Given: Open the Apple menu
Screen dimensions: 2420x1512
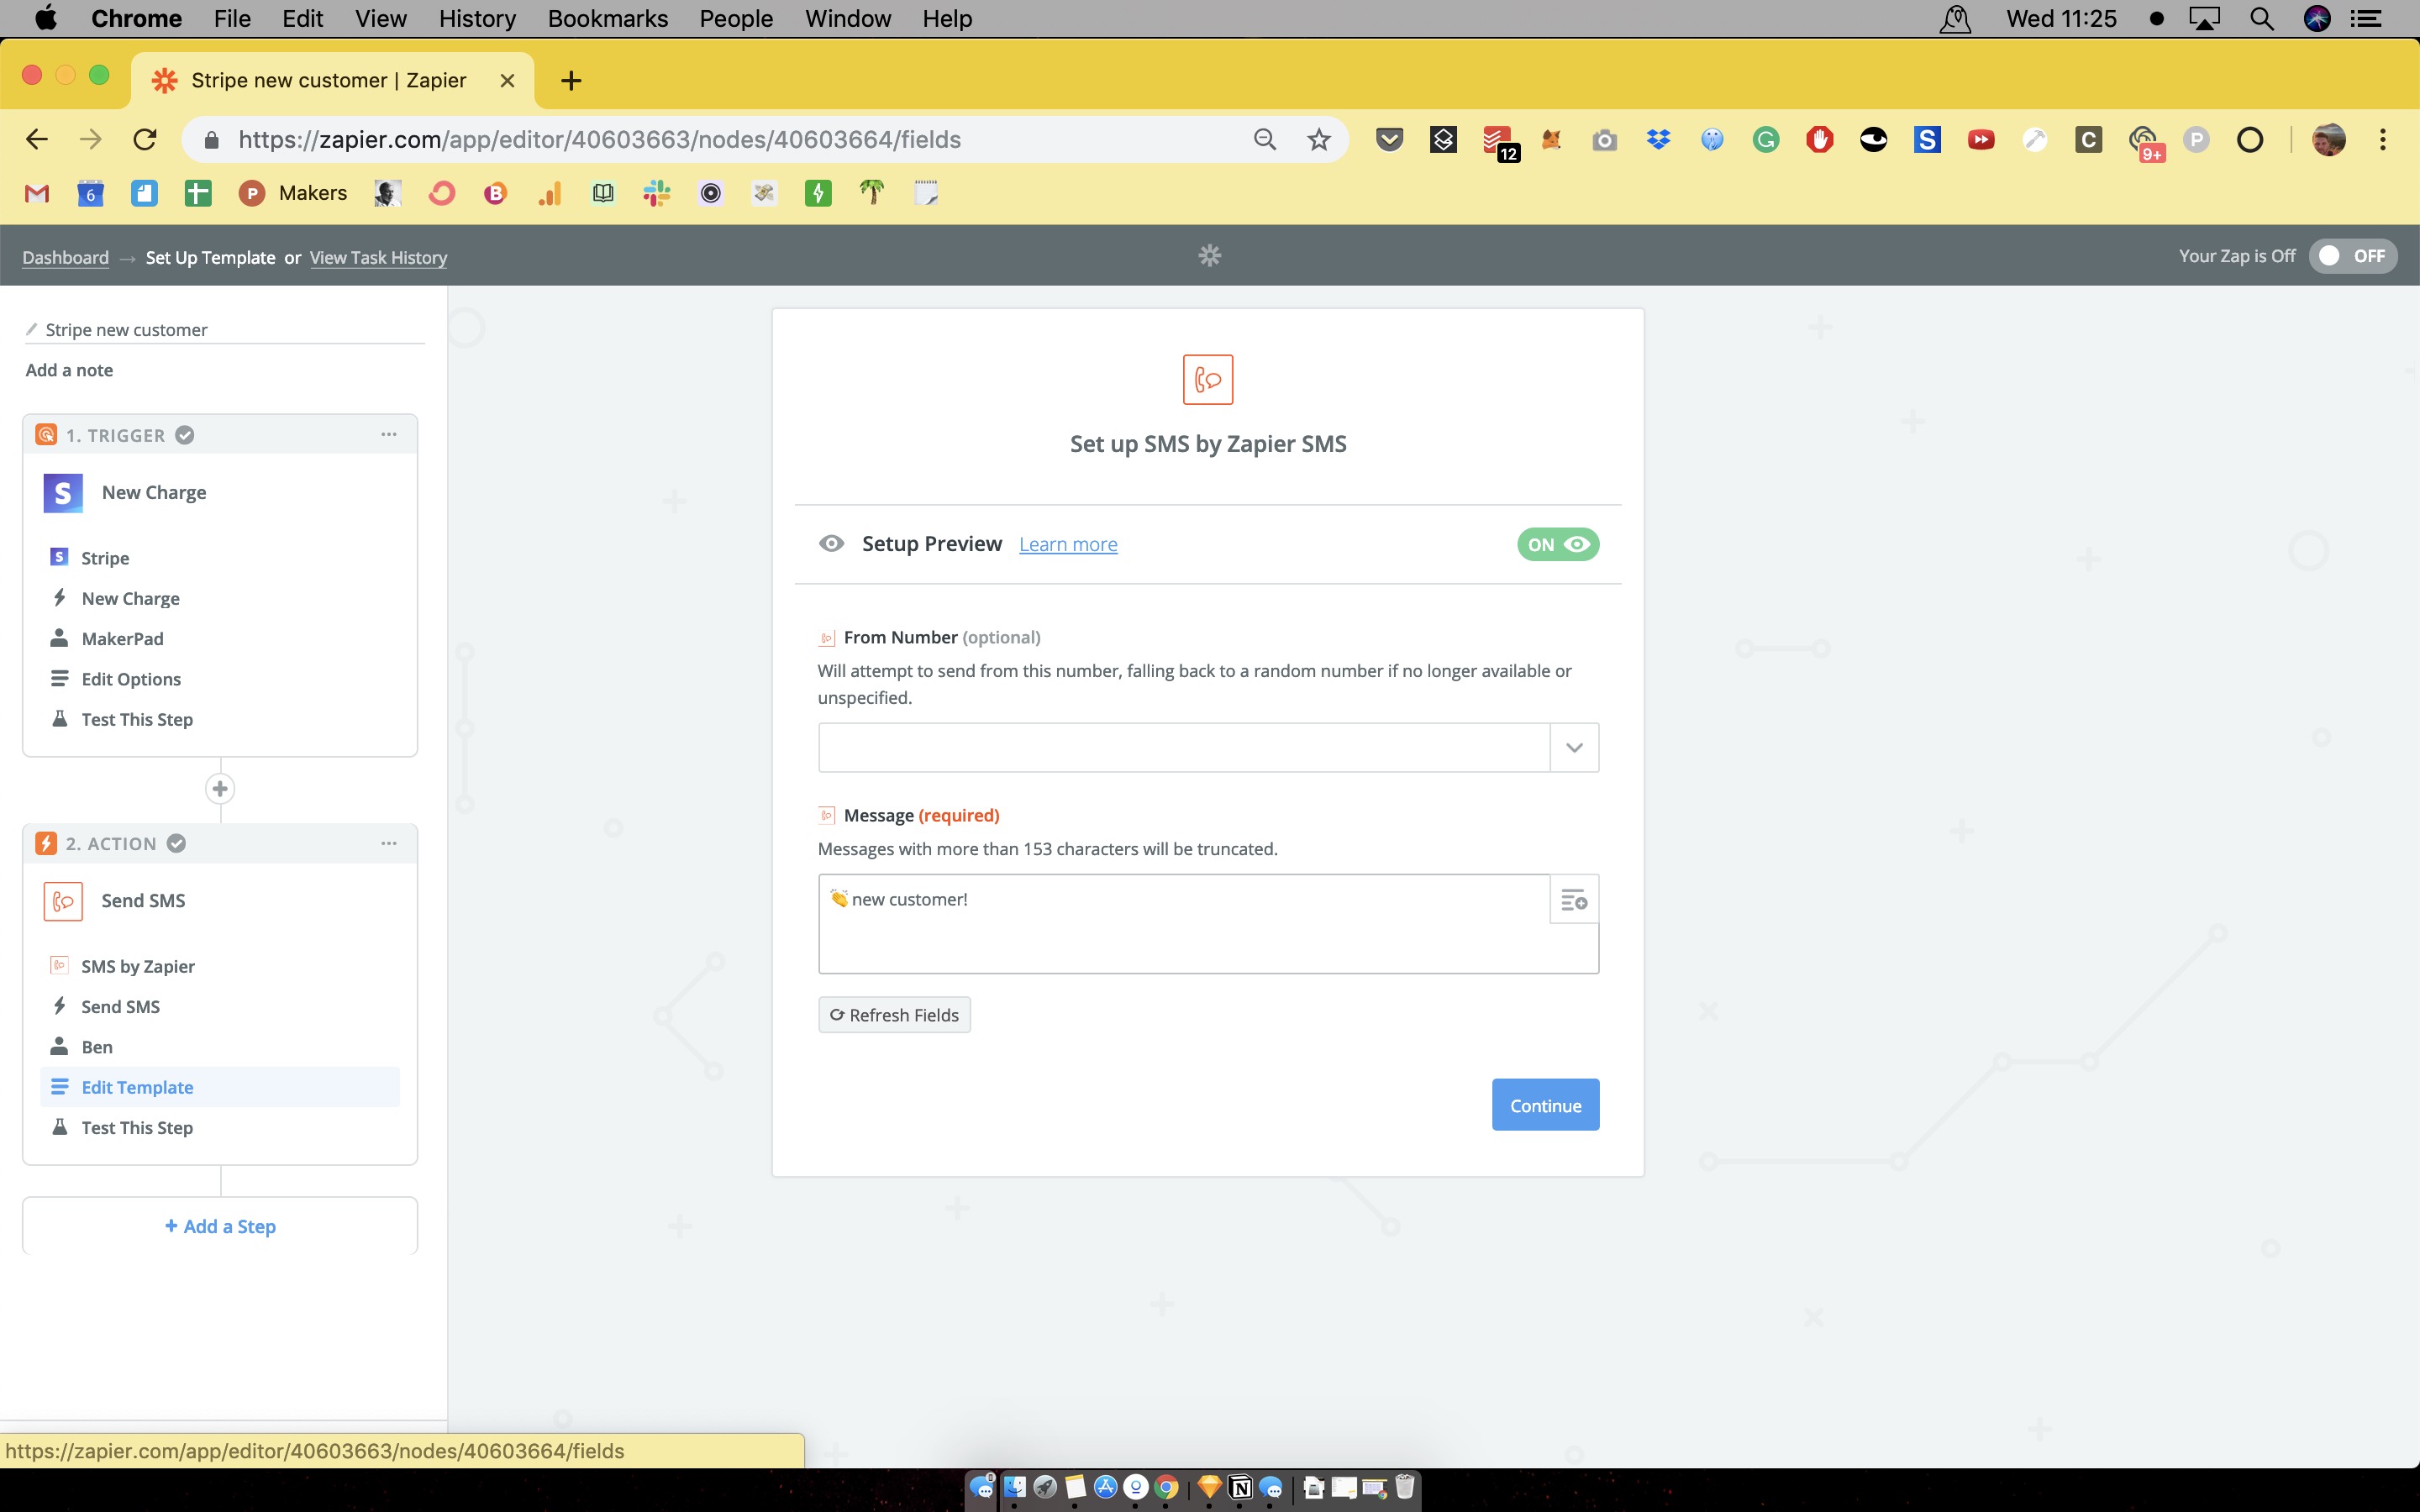Looking at the screenshot, I should (46, 18).
